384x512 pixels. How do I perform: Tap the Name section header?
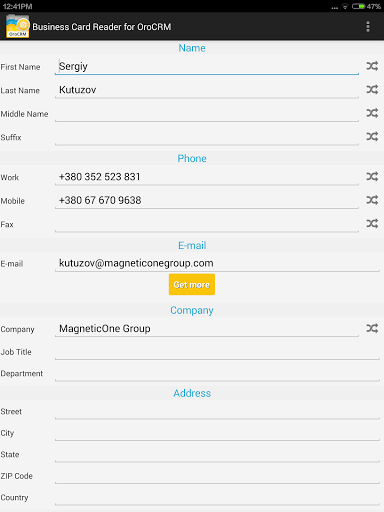(192, 48)
